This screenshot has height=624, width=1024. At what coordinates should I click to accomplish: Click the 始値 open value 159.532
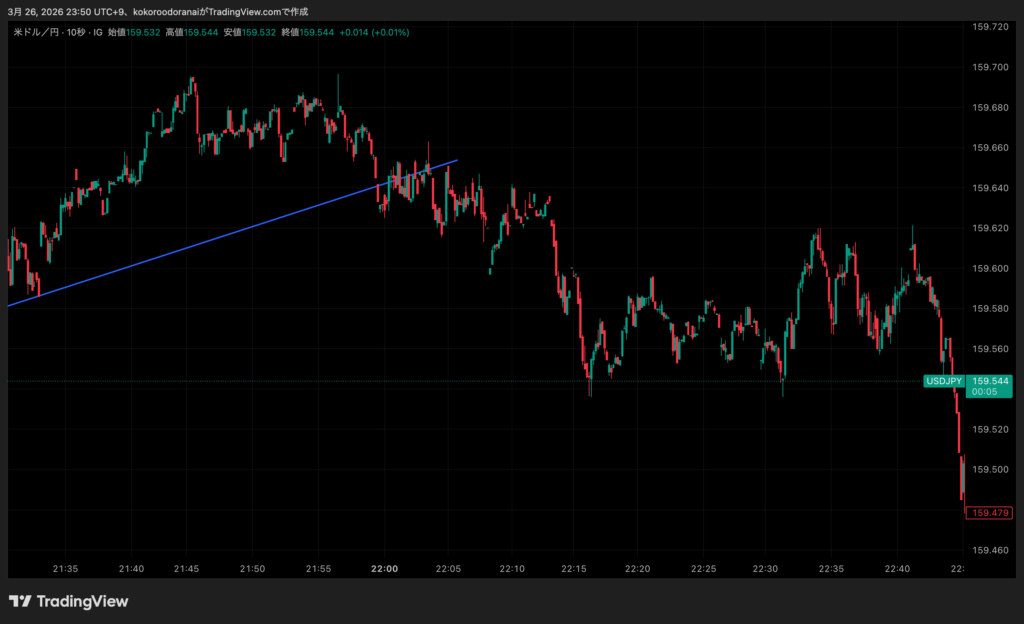coord(145,32)
